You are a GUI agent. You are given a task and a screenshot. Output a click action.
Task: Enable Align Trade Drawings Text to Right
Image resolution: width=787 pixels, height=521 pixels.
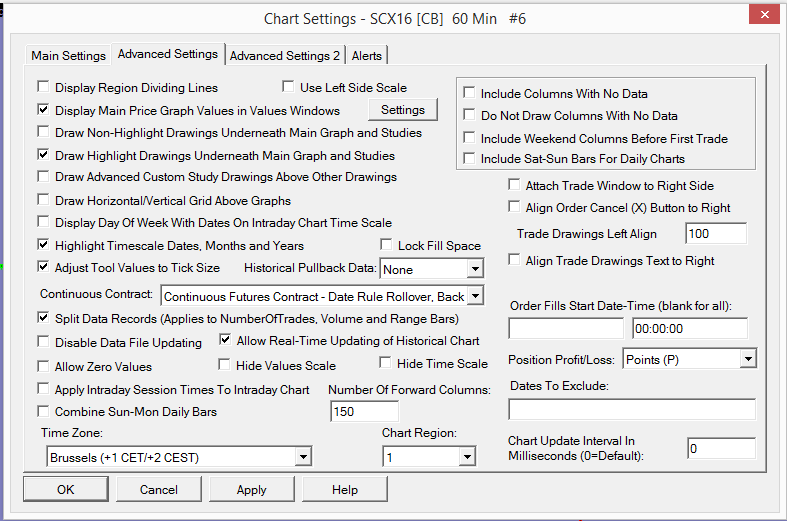click(x=514, y=260)
